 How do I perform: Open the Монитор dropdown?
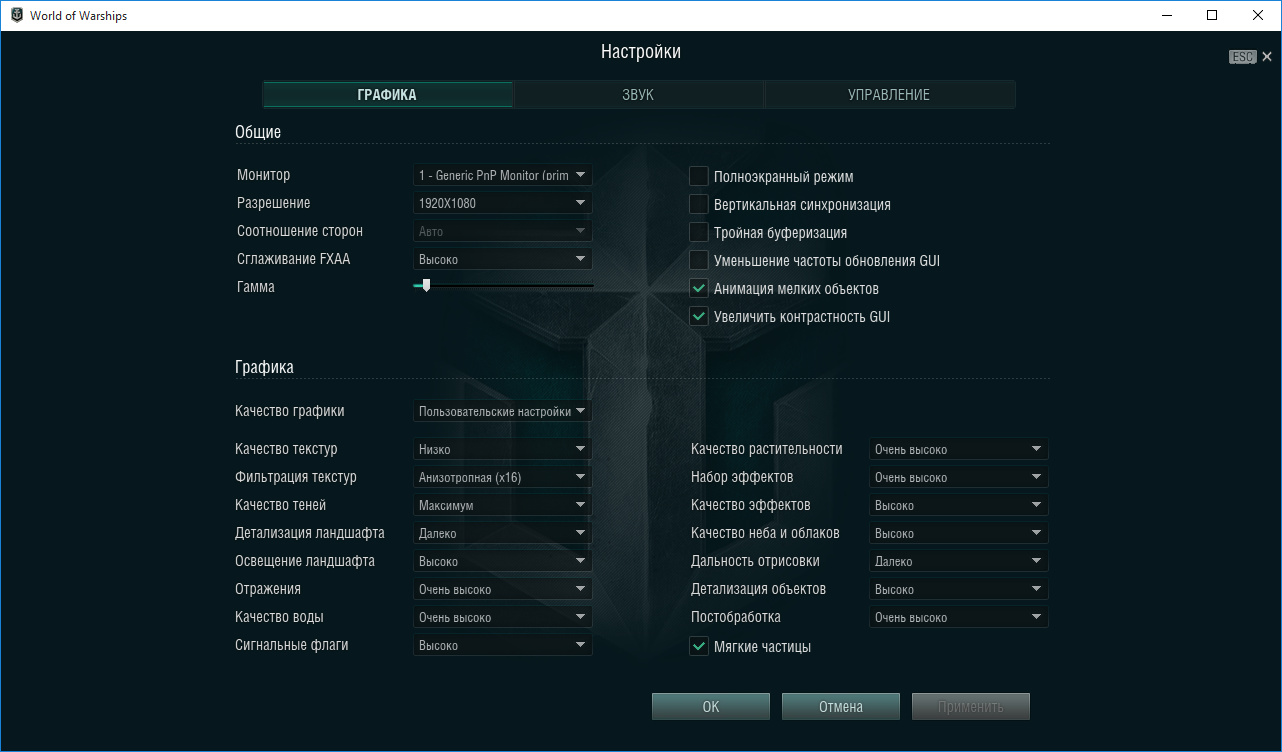tap(503, 175)
